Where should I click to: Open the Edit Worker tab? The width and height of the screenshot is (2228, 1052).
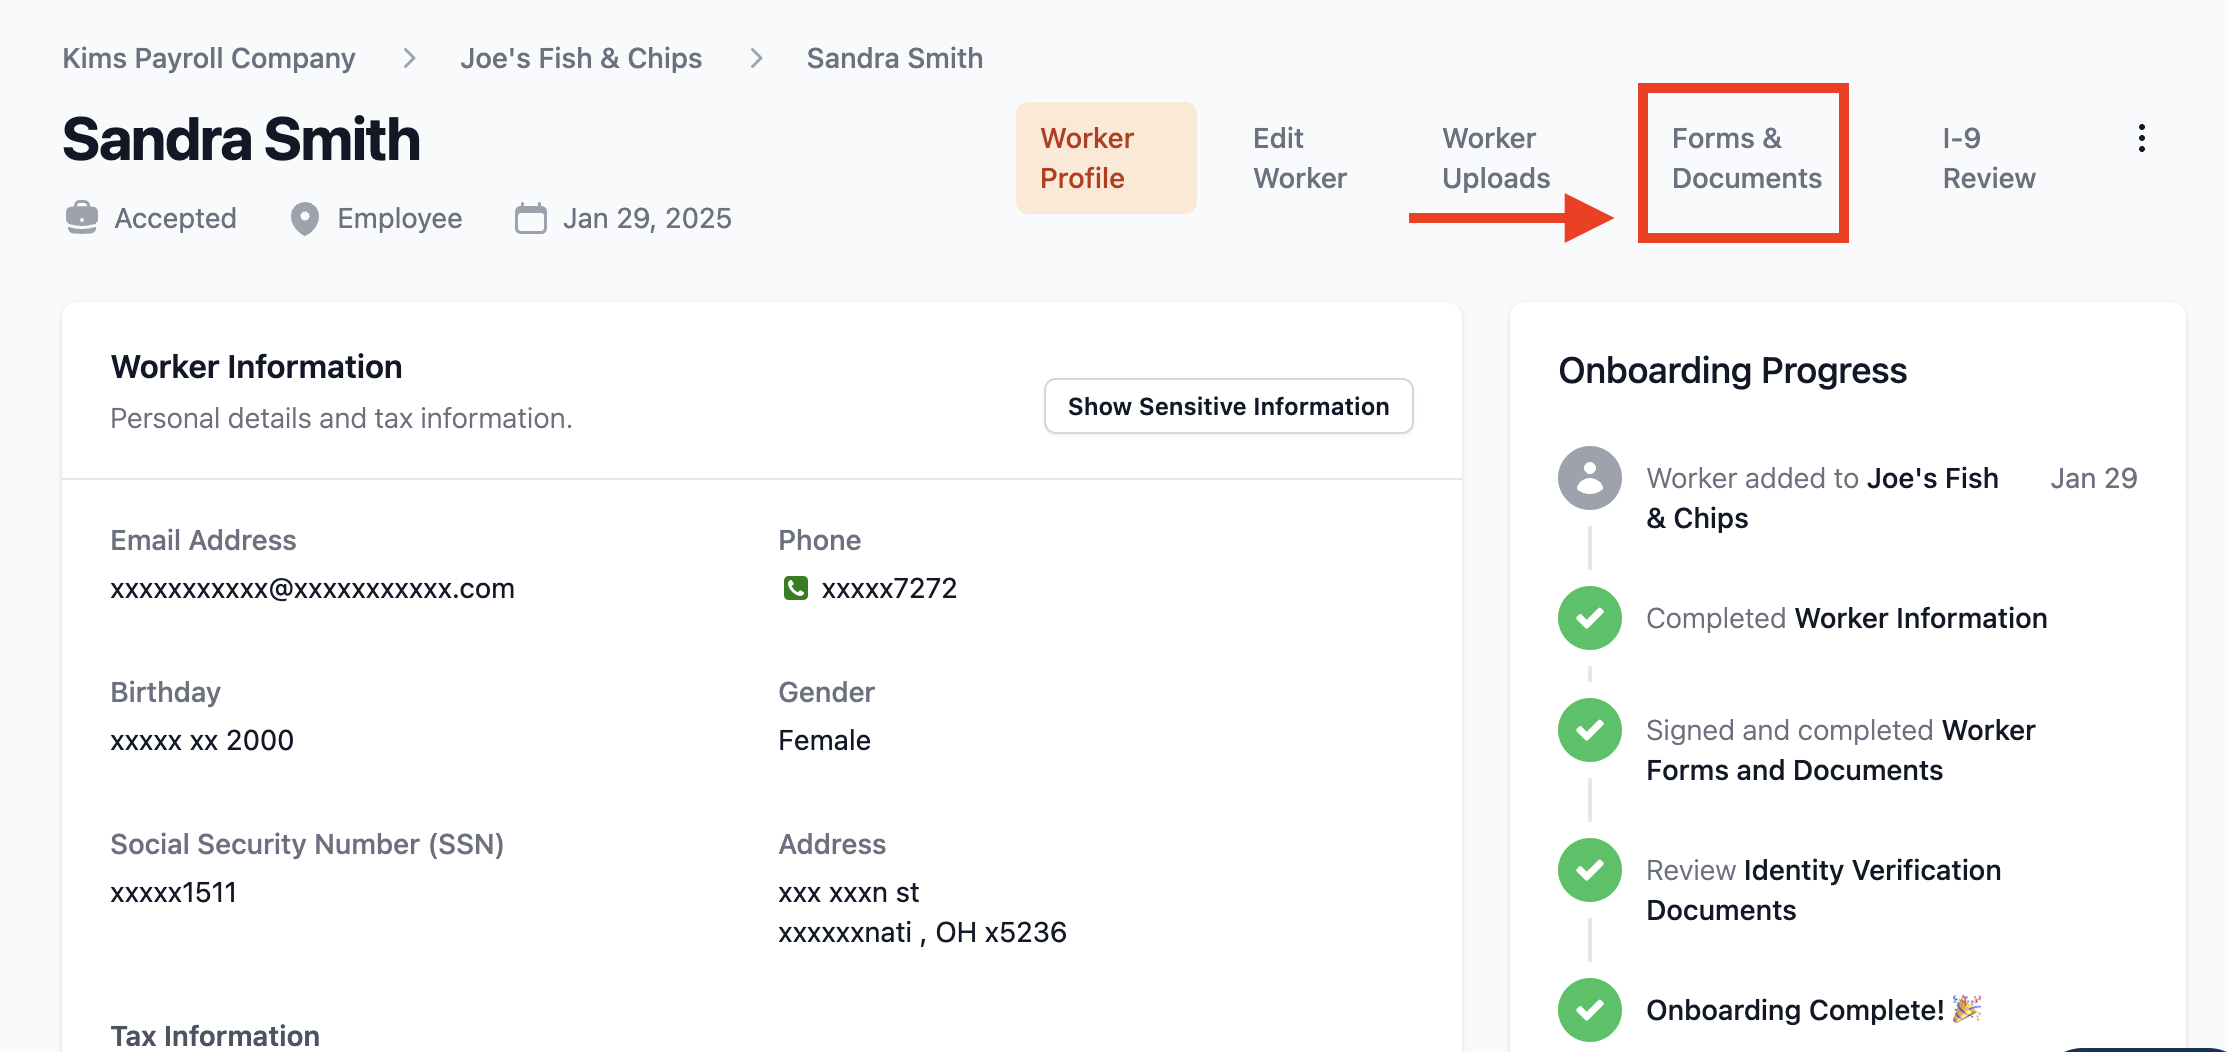click(x=1300, y=158)
